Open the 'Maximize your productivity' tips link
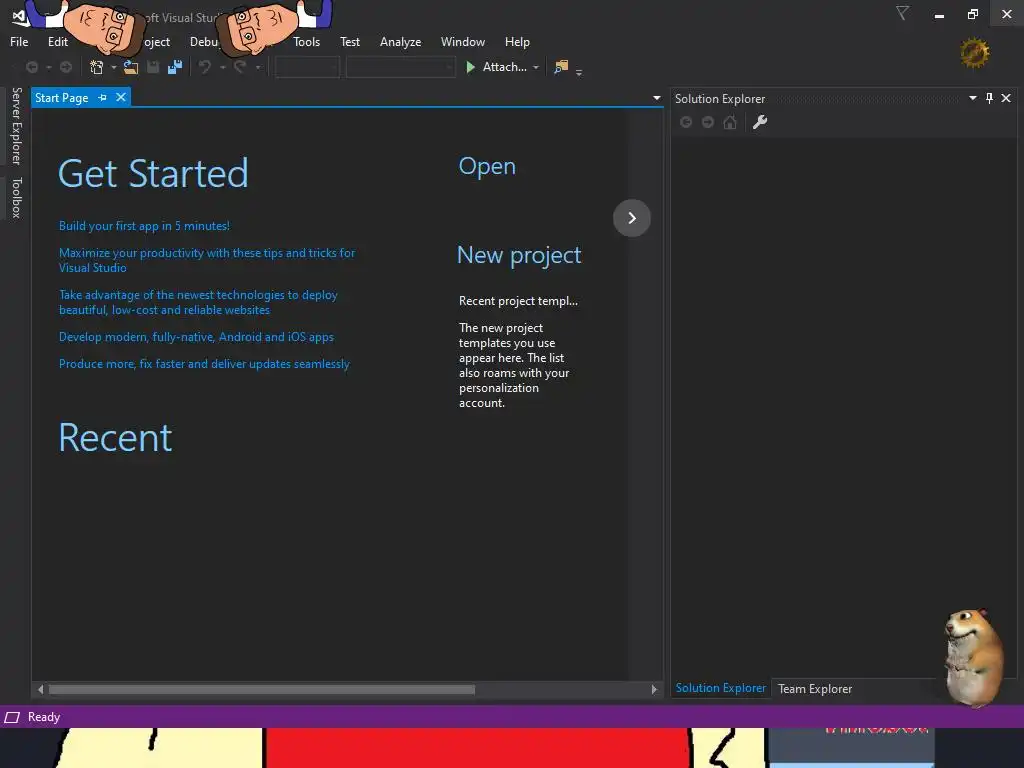1024x768 pixels. [x=207, y=260]
